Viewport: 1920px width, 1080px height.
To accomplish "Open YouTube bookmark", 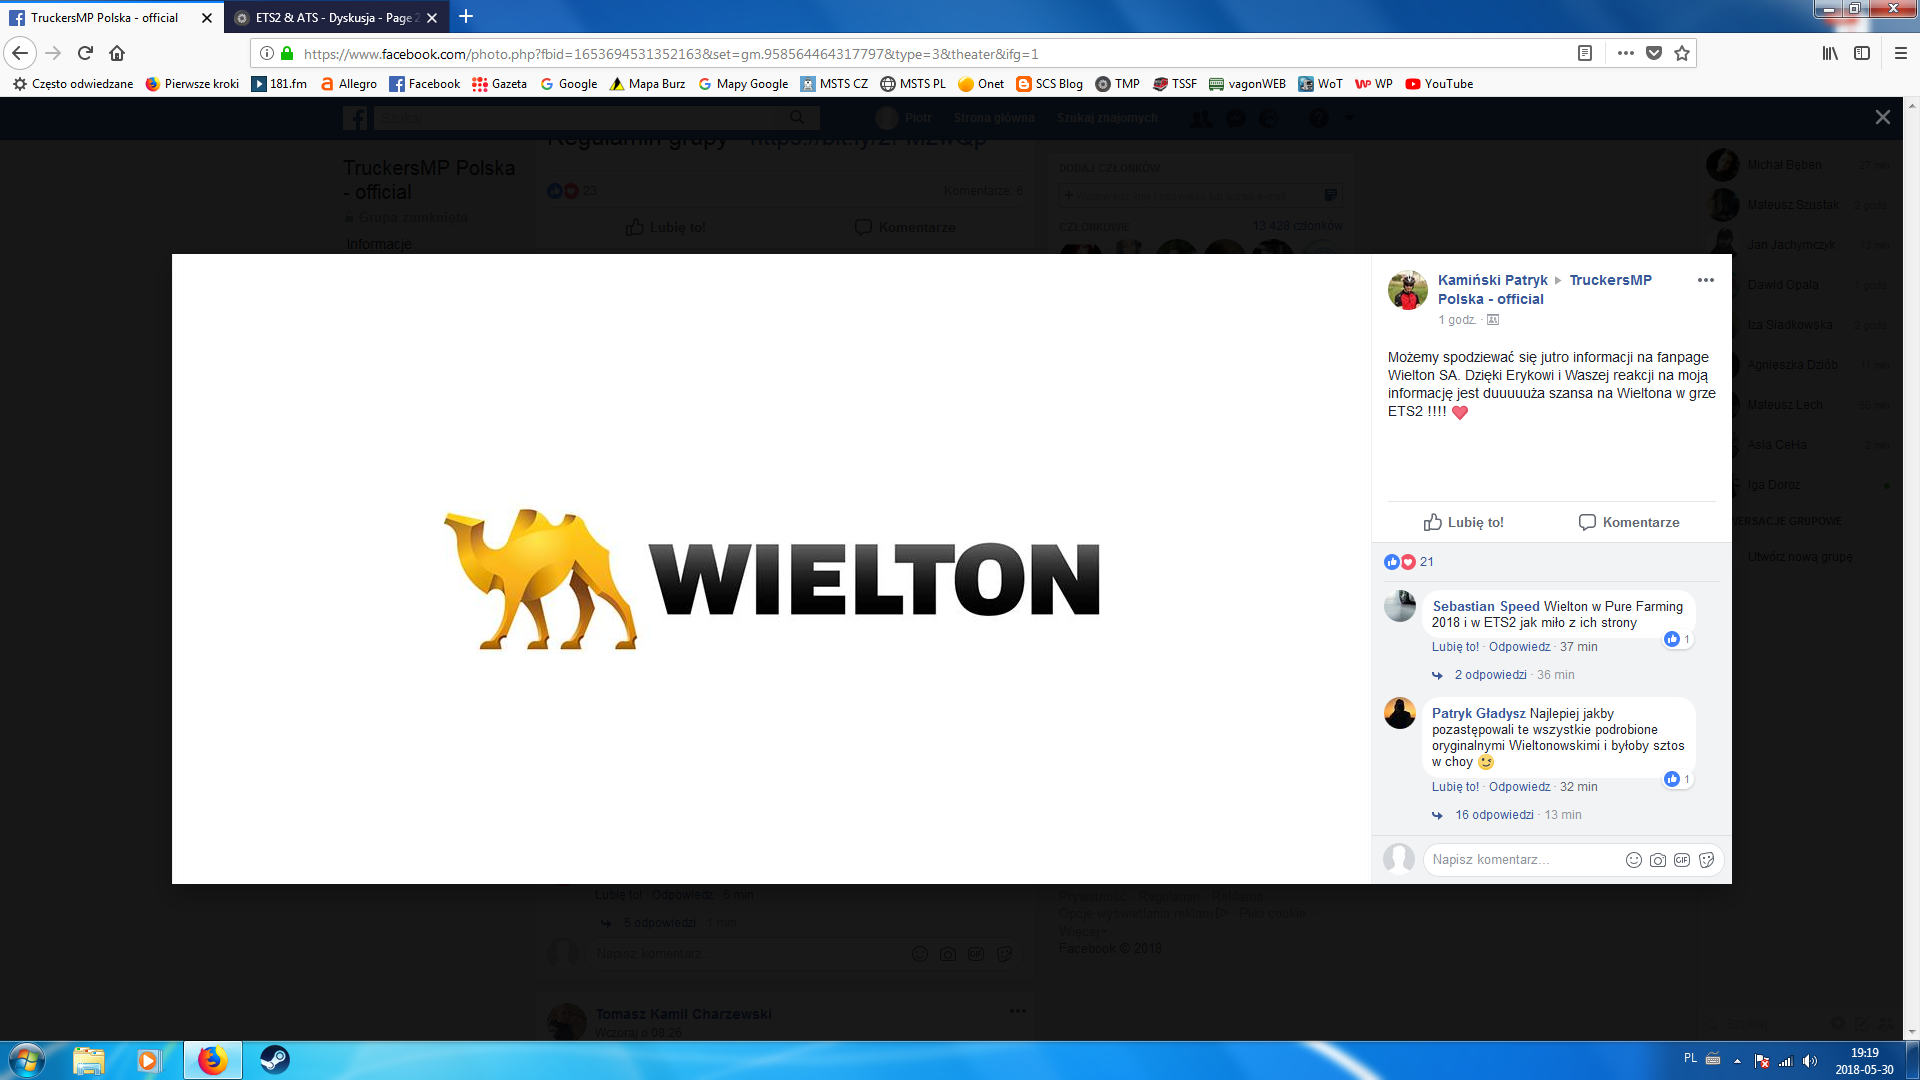I will click(x=1439, y=84).
